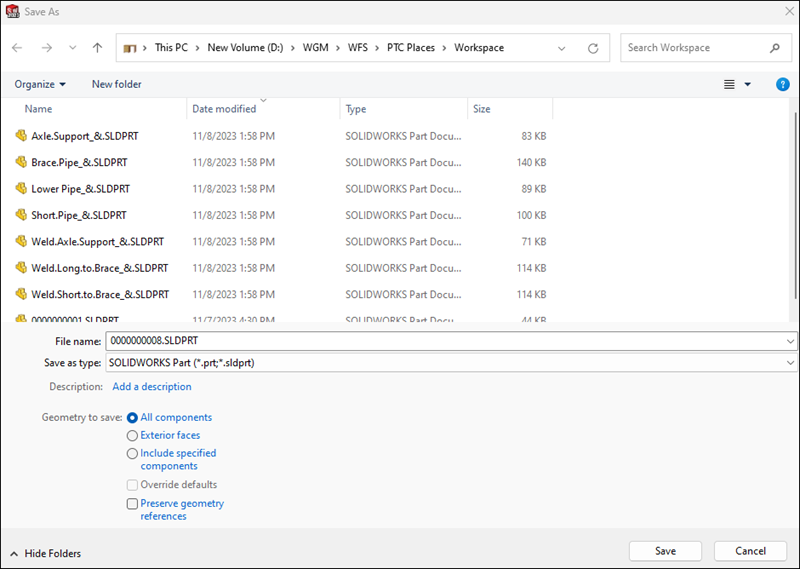Click the 83 KB size cell
The image size is (800, 569).
pos(534,136)
